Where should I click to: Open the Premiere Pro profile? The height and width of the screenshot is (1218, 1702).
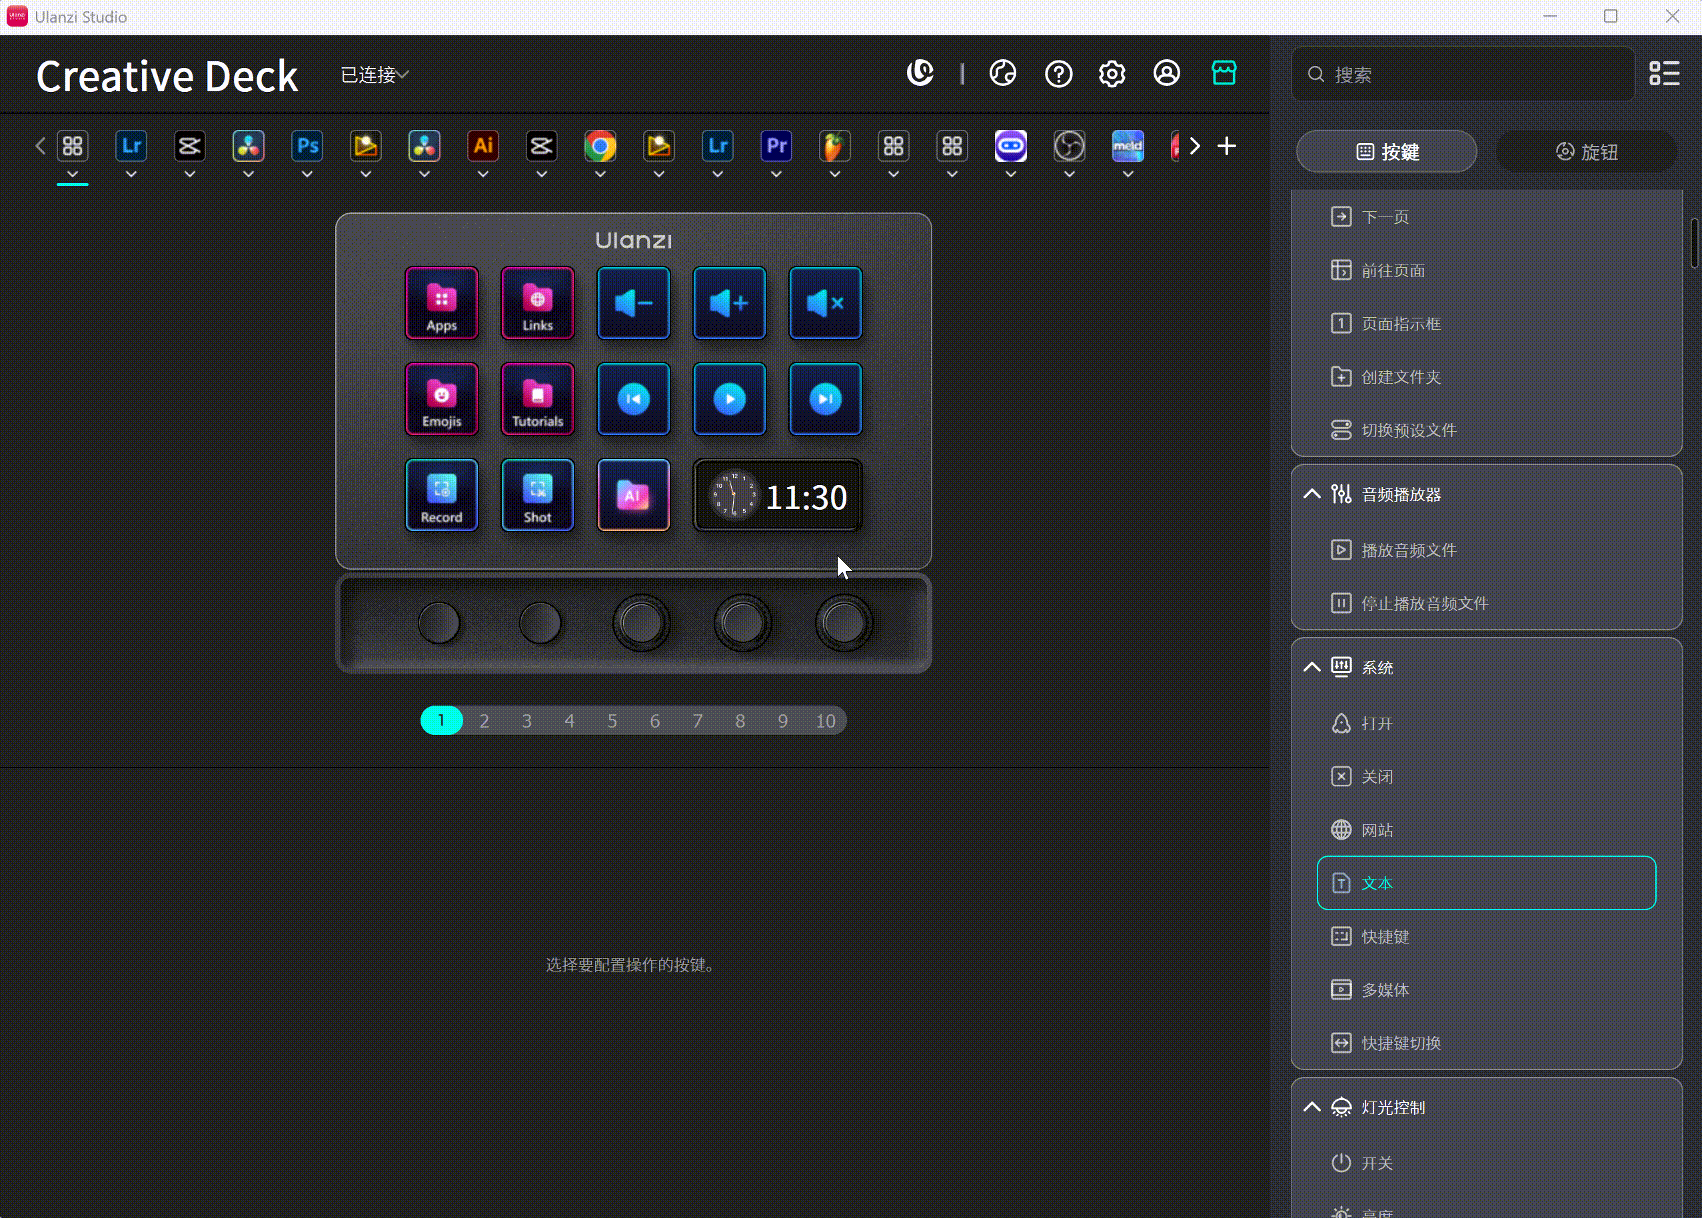tap(776, 147)
